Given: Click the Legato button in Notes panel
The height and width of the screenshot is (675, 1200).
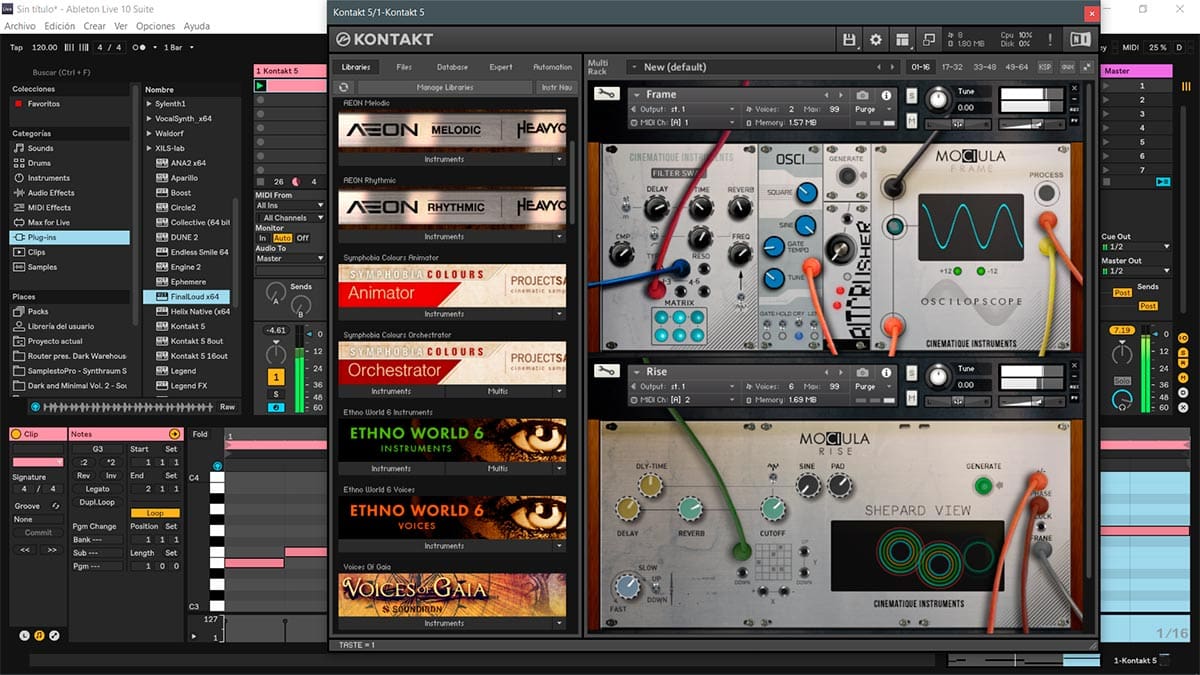Looking at the screenshot, I should pos(98,489).
